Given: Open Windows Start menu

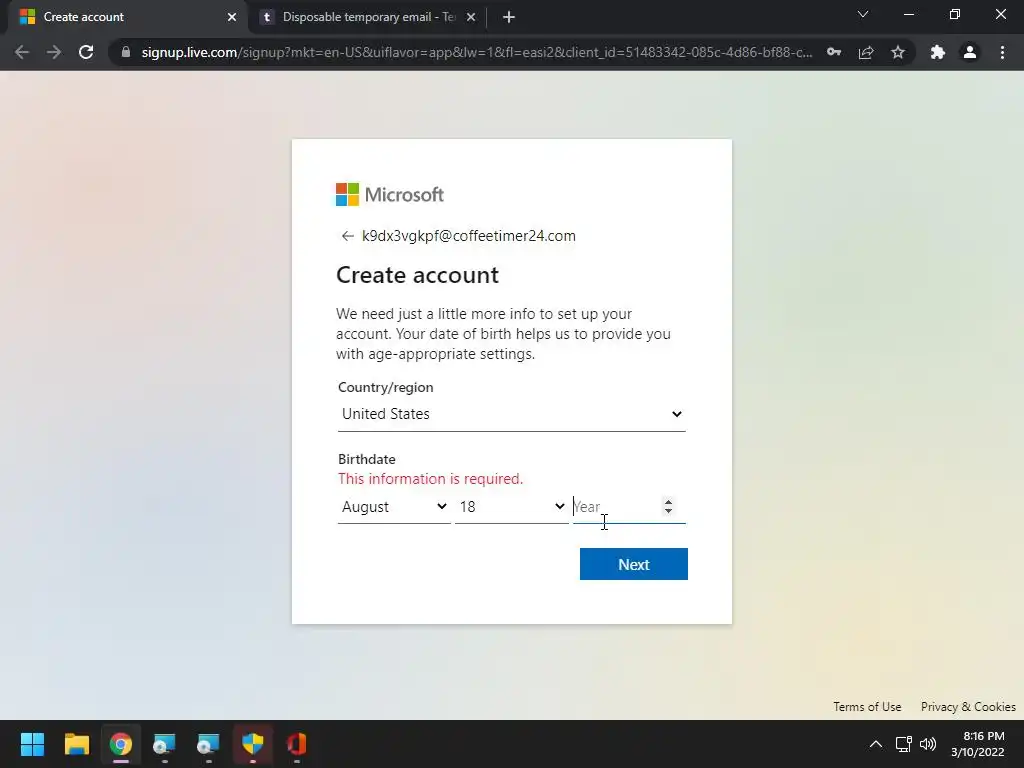Looking at the screenshot, I should pyautogui.click(x=32, y=744).
